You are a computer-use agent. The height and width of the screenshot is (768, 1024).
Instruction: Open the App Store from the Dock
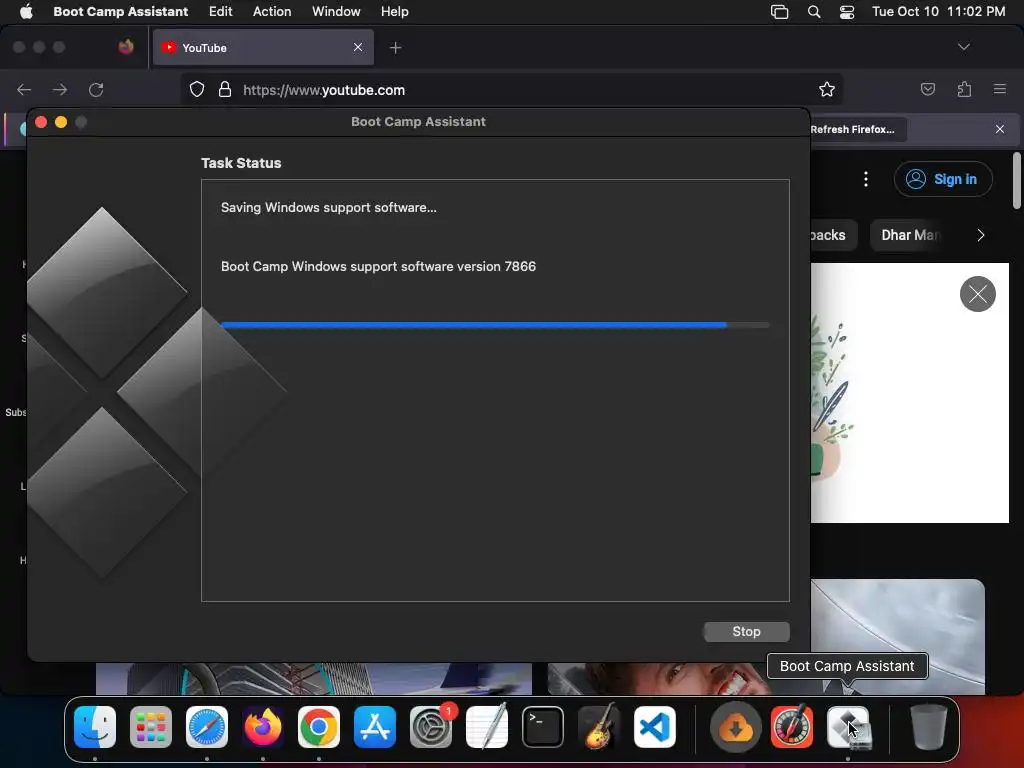(375, 727)
